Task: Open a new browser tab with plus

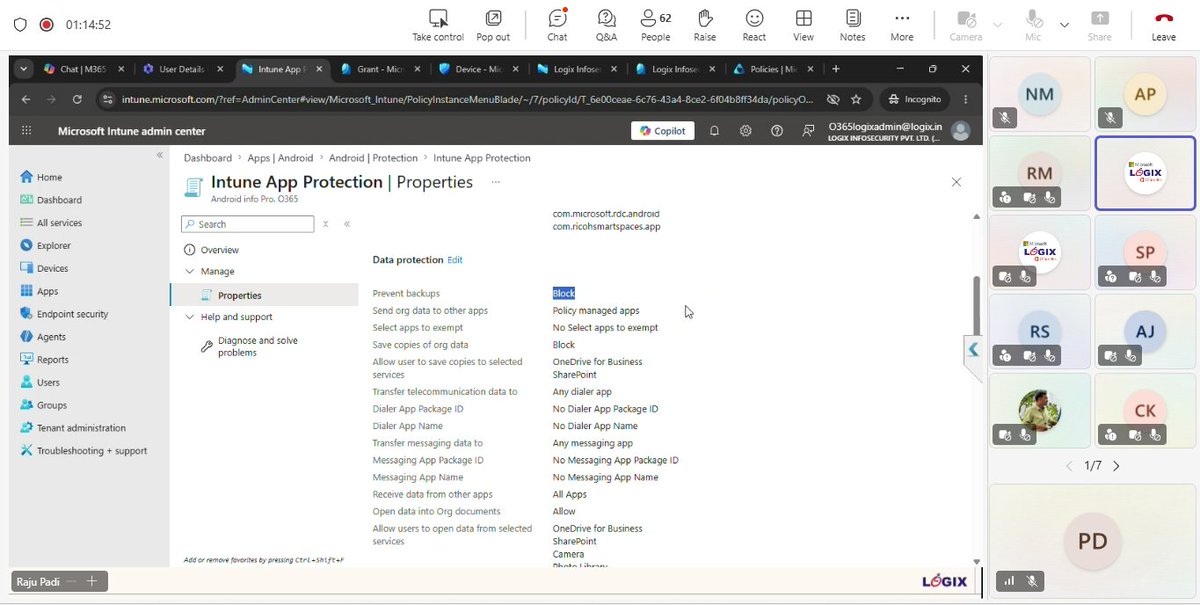Action: [x=836, y=69]
